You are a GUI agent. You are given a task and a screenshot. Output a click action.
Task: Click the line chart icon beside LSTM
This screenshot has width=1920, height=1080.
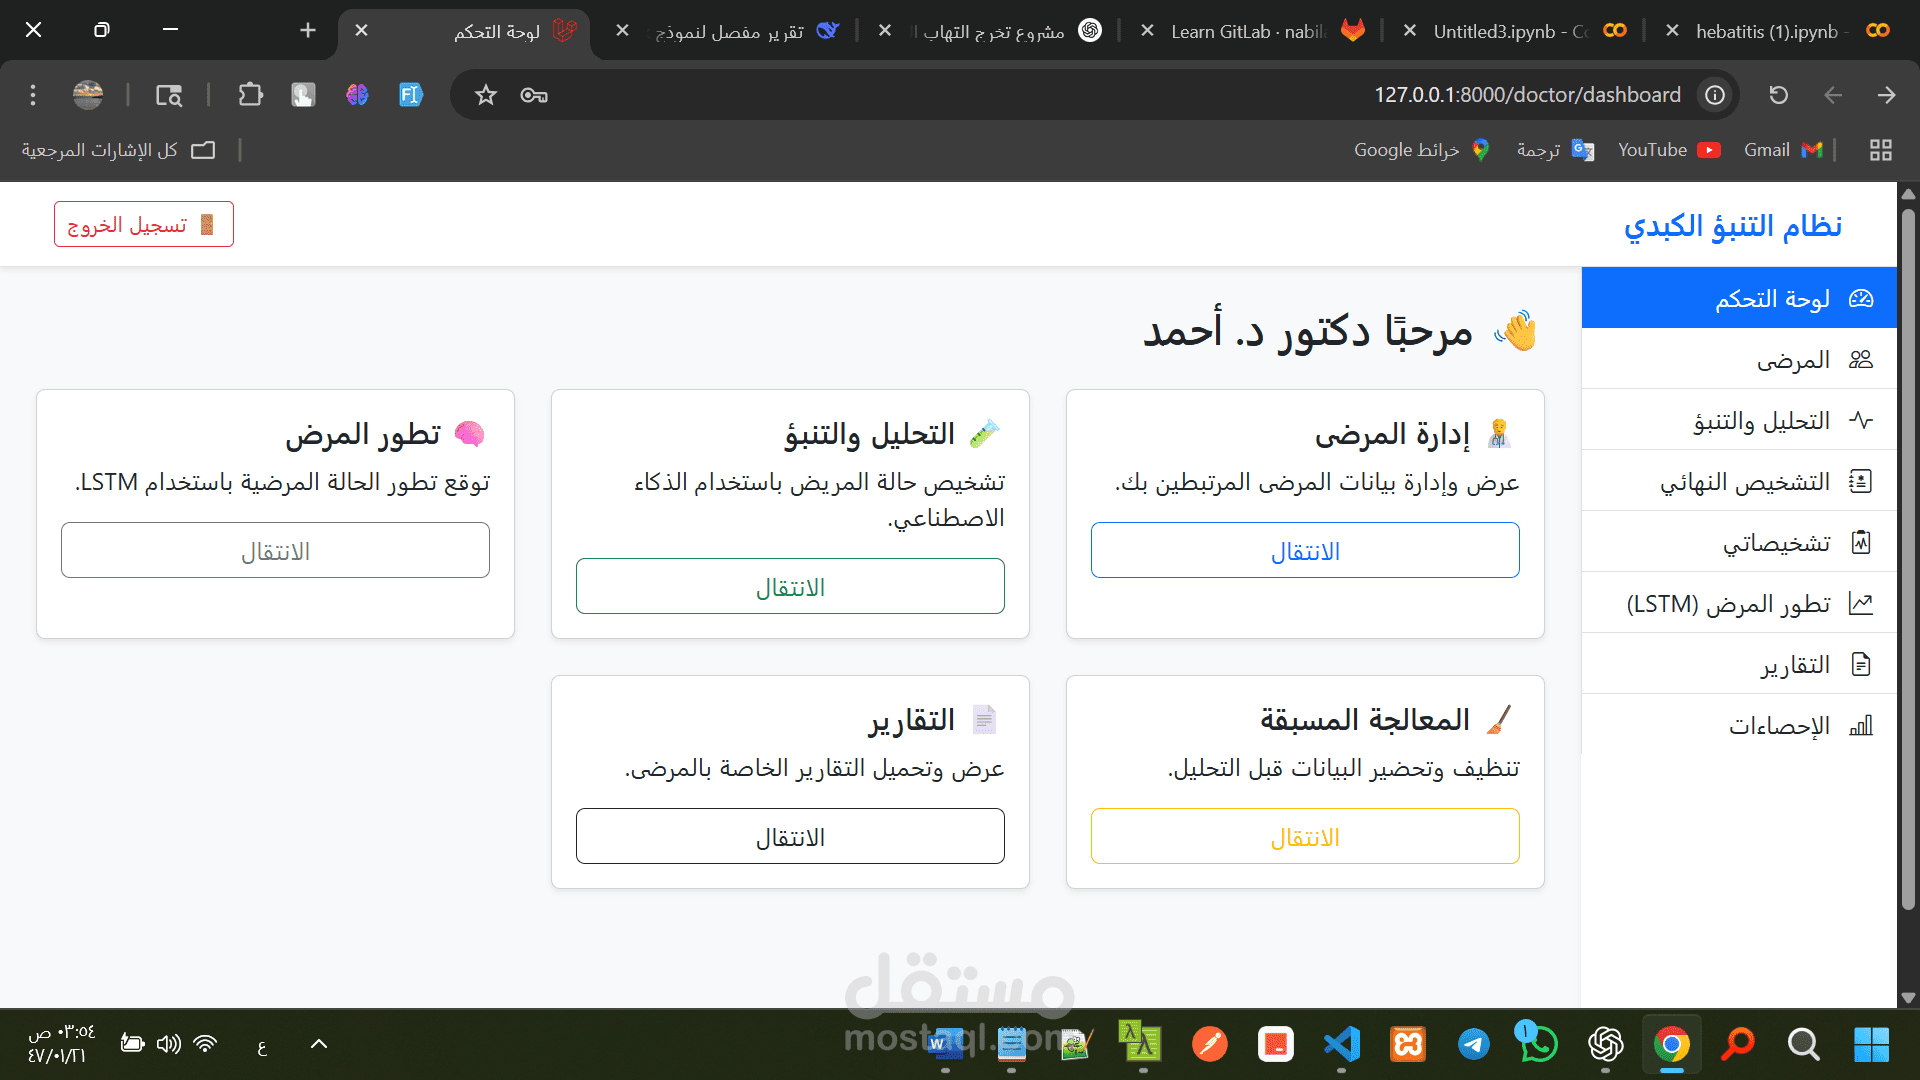click(1861, 603)
